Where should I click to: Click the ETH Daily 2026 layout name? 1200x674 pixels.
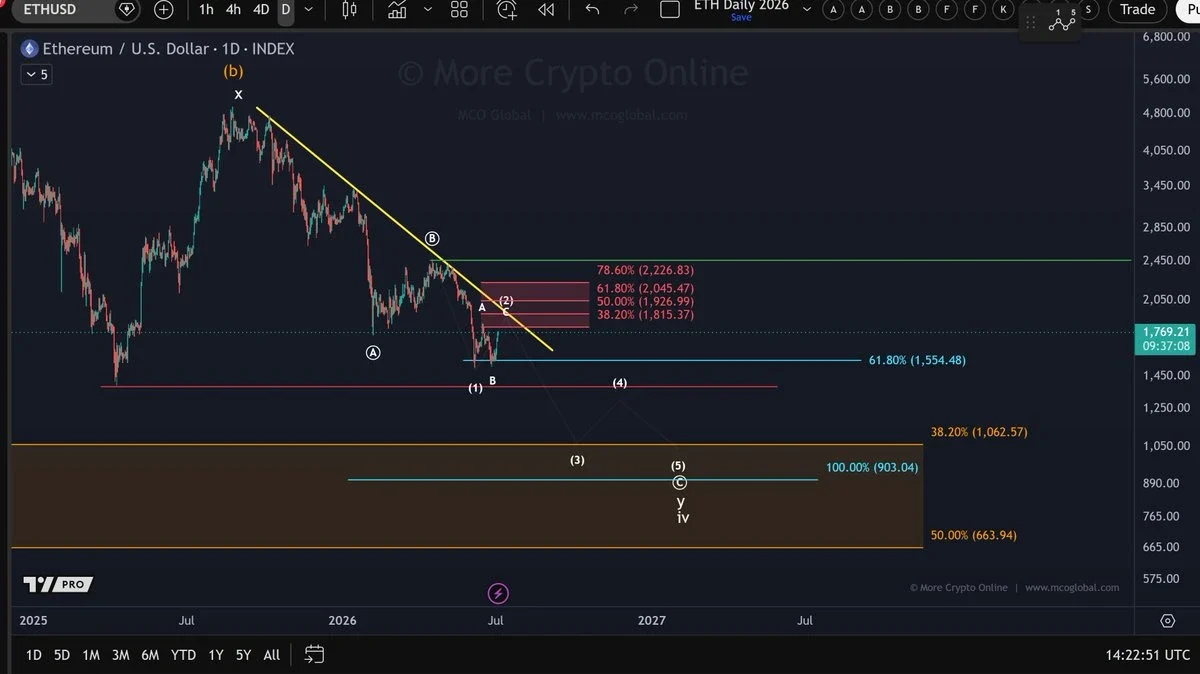click(x=741, y=5)
